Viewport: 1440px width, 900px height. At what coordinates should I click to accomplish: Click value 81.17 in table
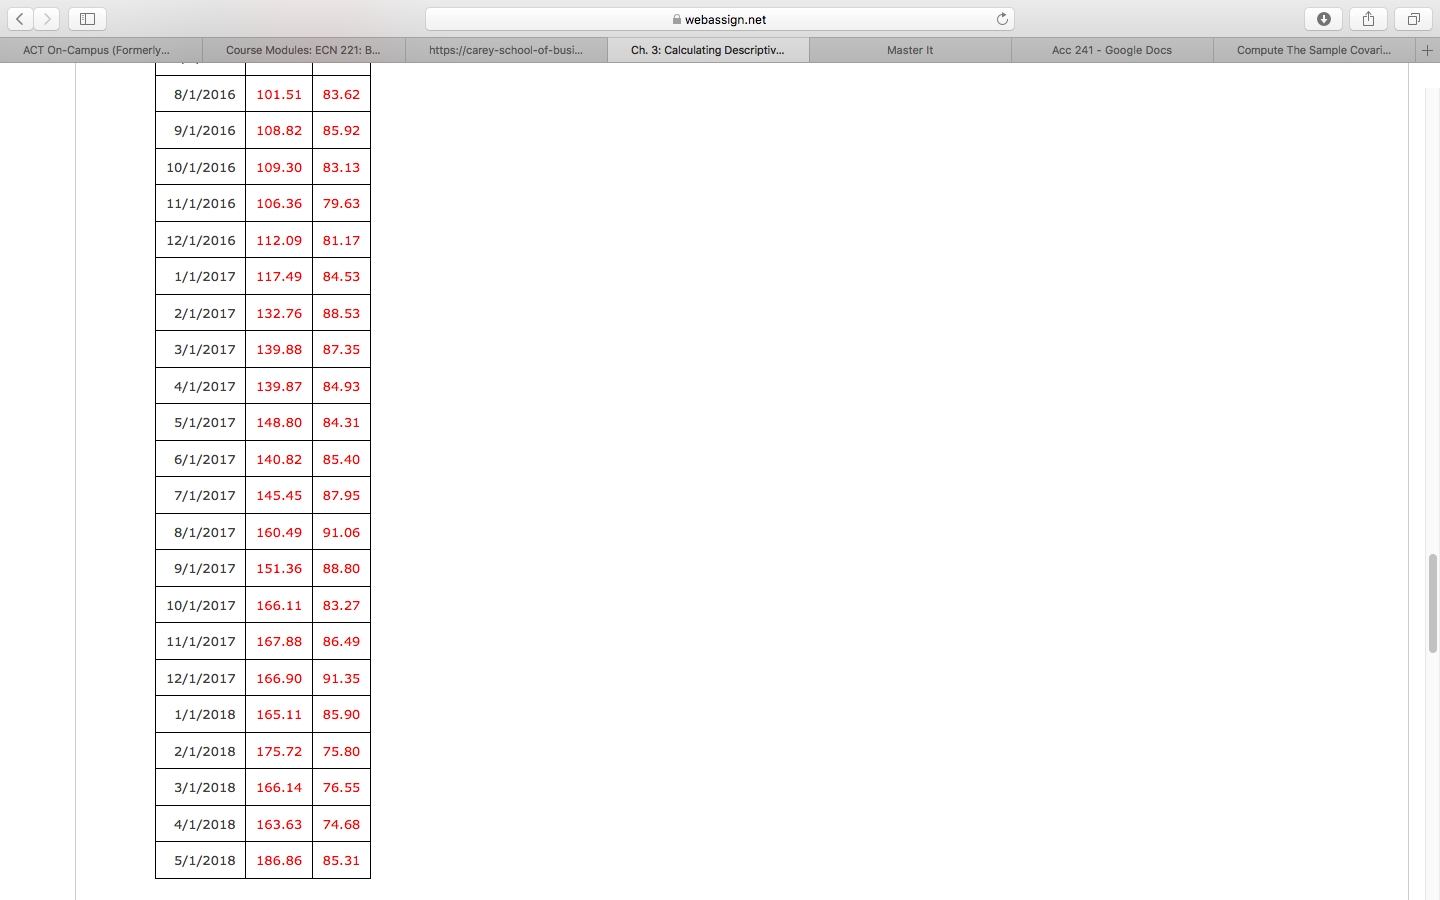[x=341, y=240]
